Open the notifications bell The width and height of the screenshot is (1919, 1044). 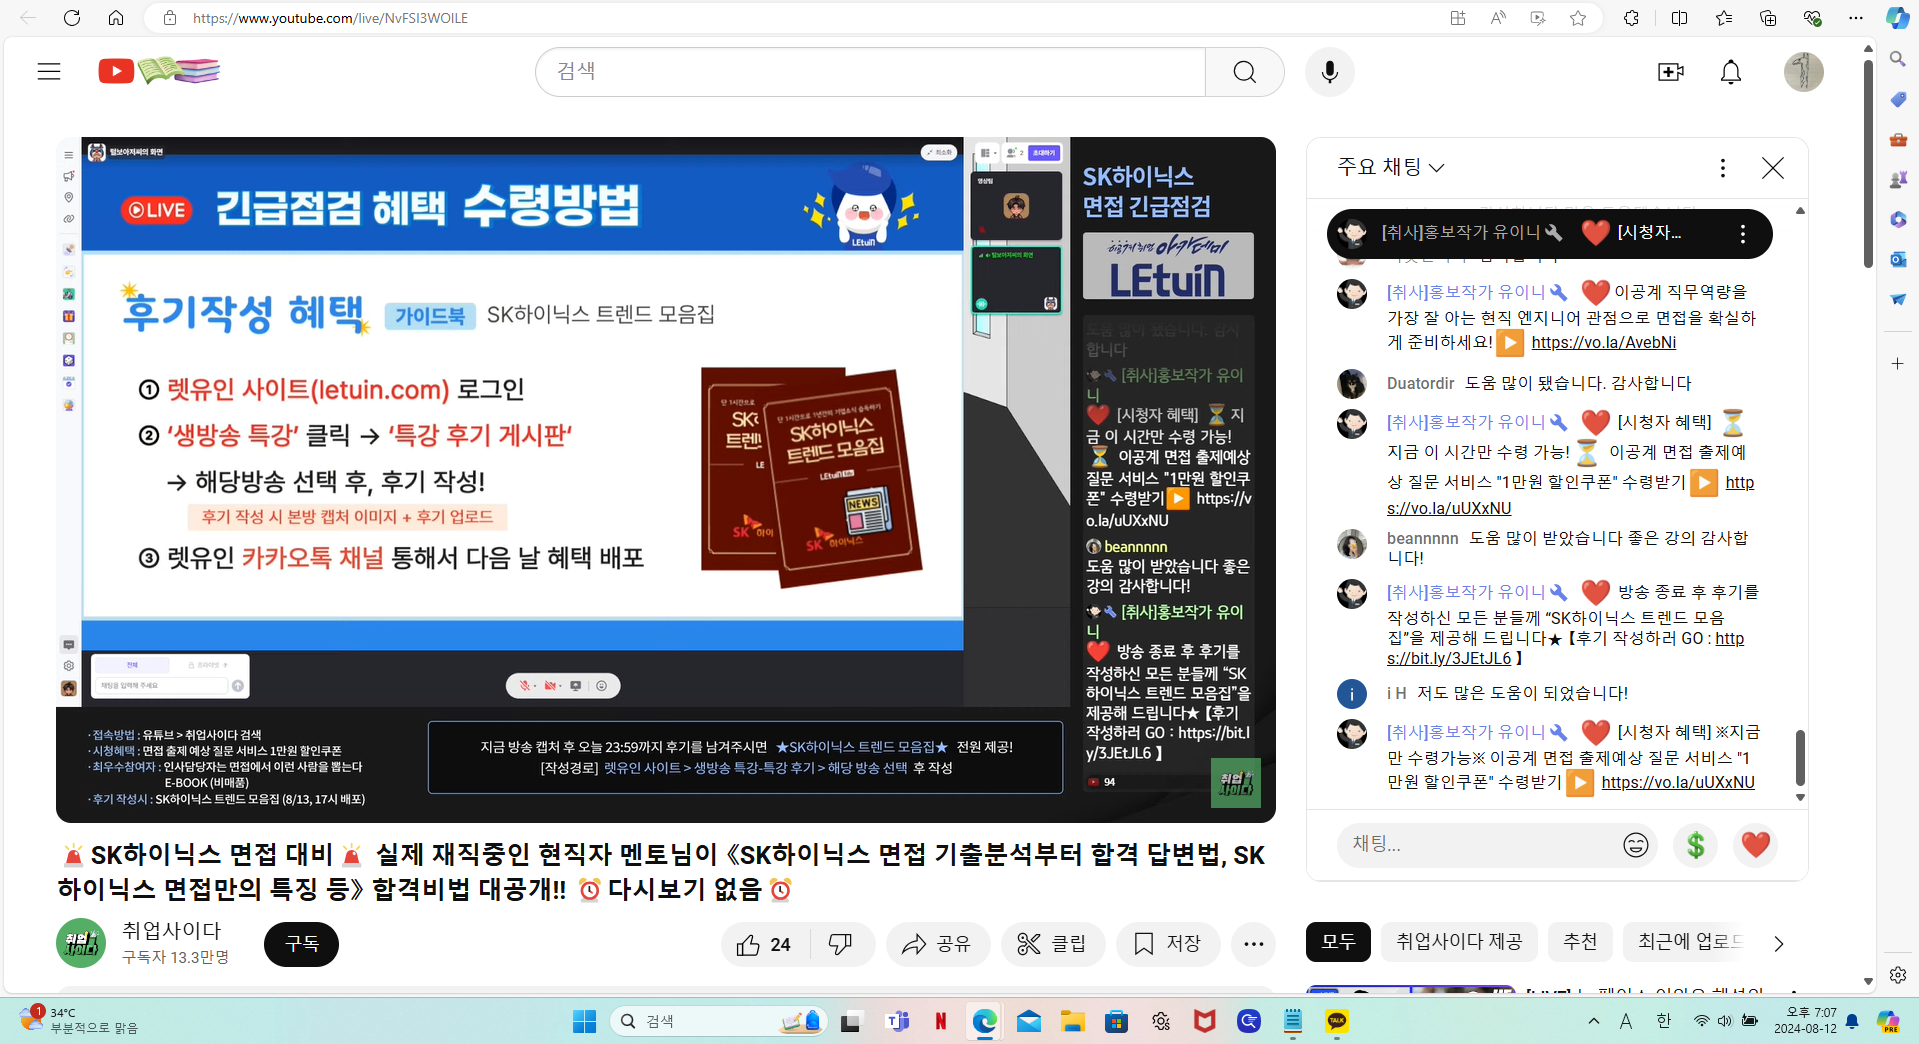point(1730,72)
